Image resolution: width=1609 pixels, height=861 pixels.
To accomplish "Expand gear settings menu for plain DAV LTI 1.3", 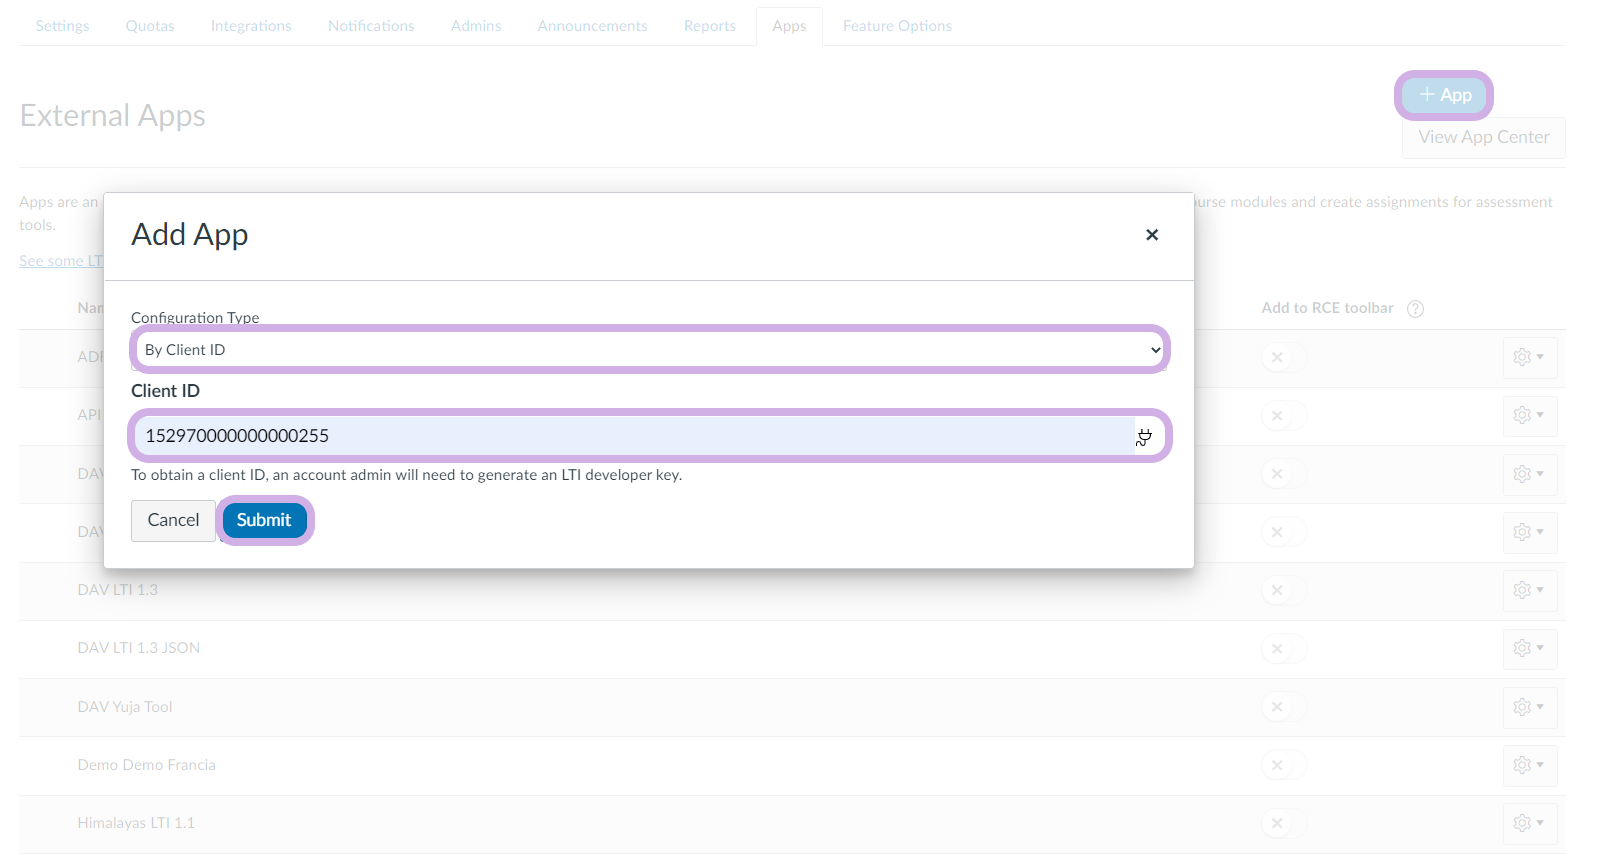I will (1529, 591).
